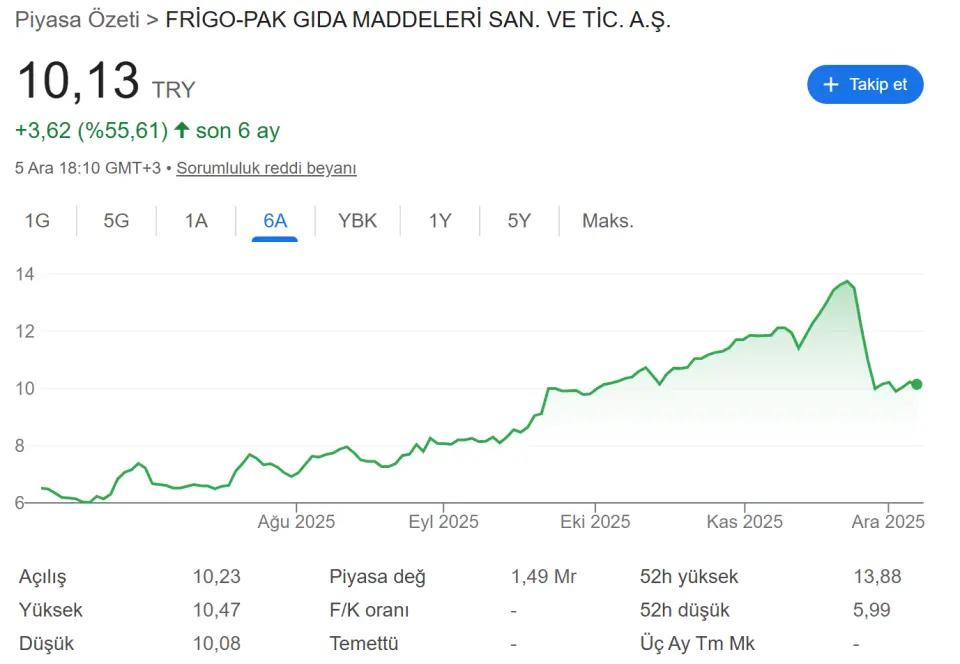Show the 5Y time range
Viewport: 960px width, 664px height.
pyautogui.click(x=519, y=221)
